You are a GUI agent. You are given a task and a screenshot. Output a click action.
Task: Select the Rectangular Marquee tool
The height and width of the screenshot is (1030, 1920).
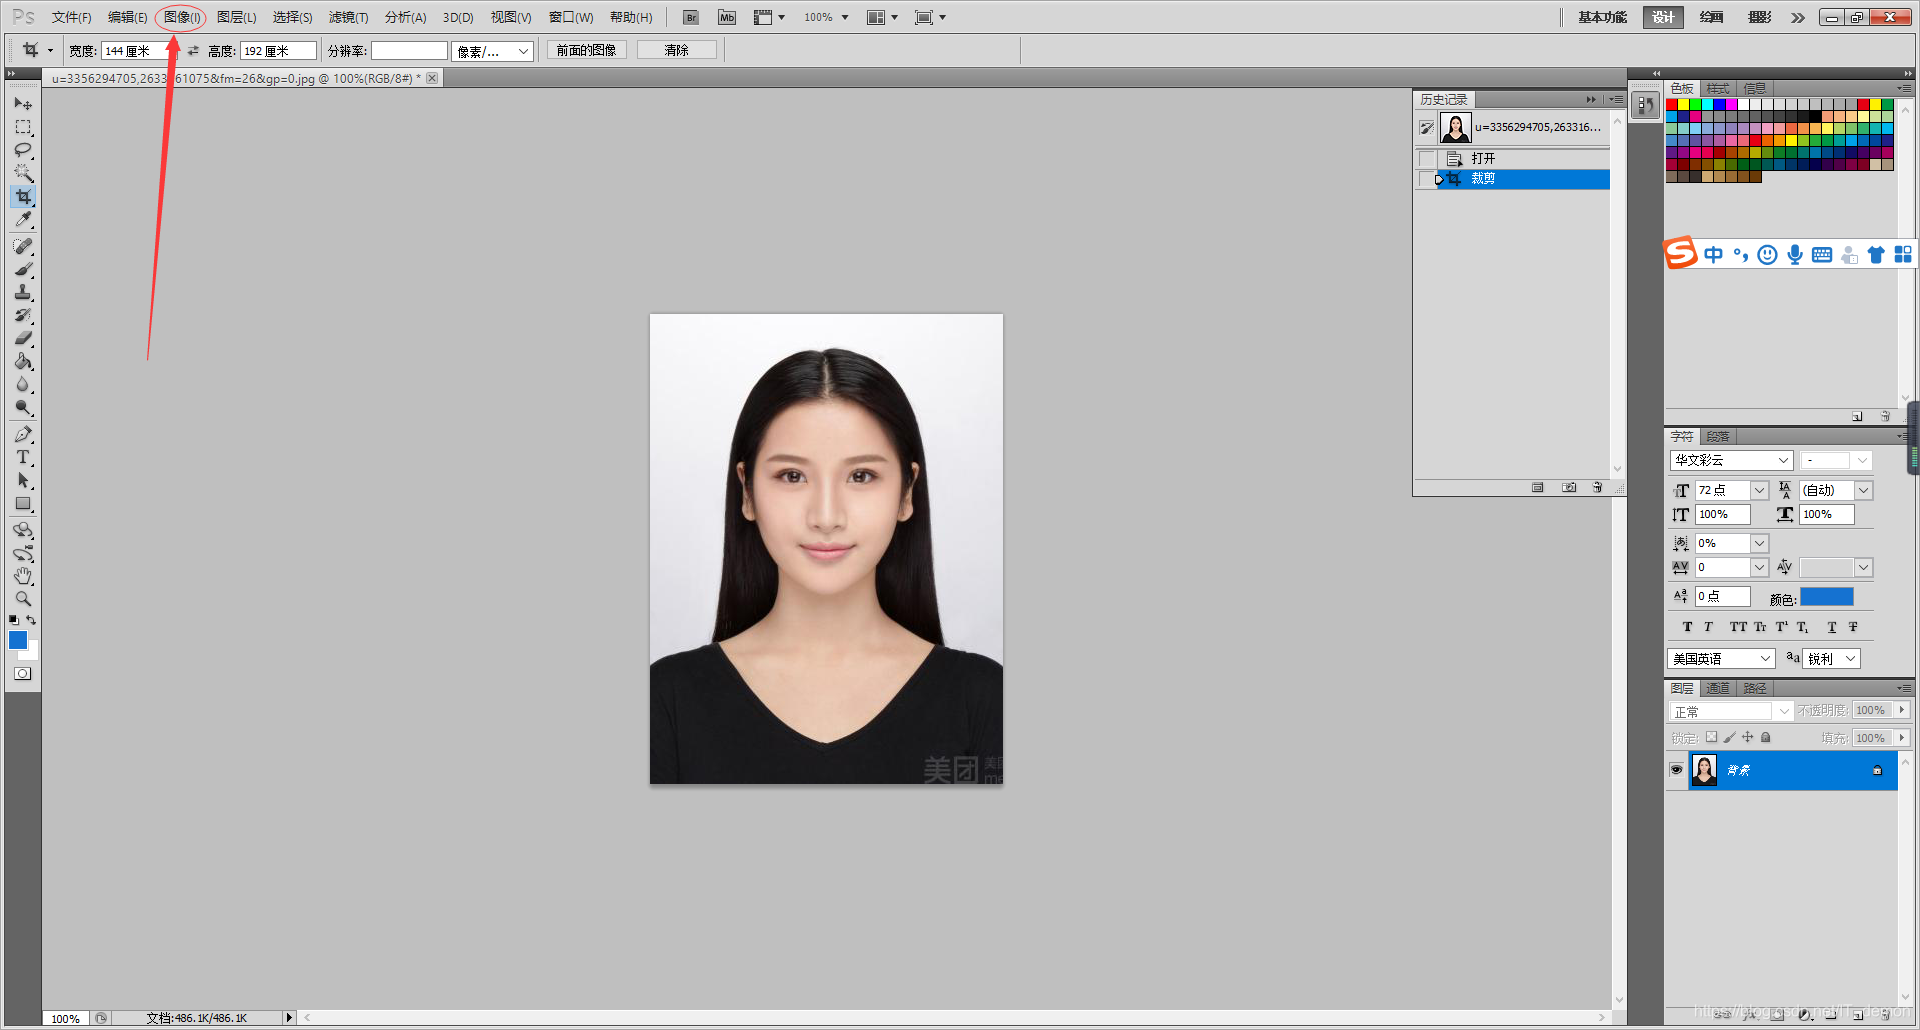click(23, 127)
